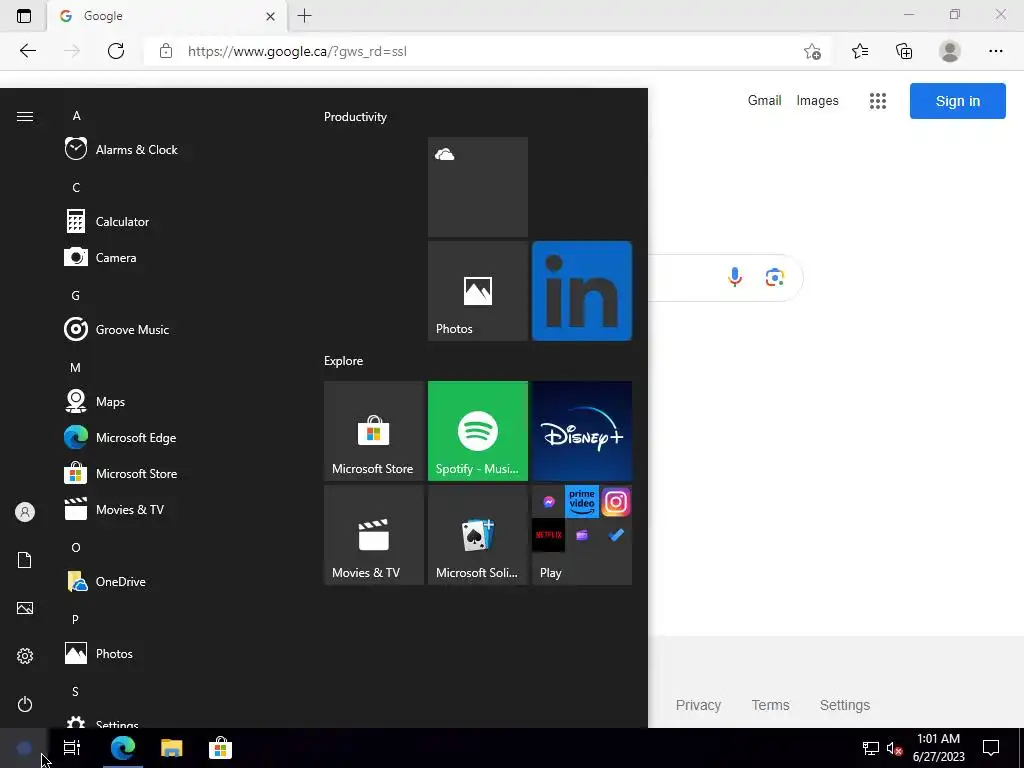Screen dimensions: 1024x768
Task: Jump to letter A section header
Action: [76, 116]
